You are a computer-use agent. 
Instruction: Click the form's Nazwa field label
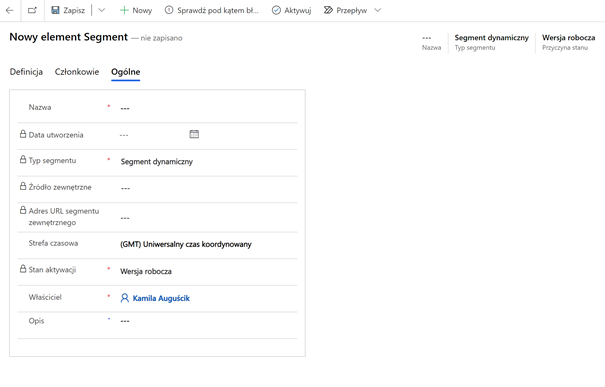[x=40, y=107]
